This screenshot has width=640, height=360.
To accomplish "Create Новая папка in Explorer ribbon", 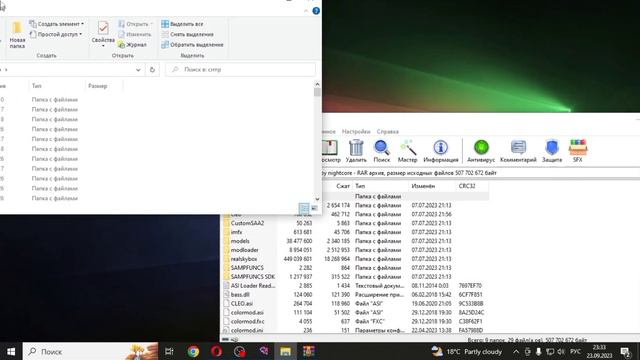I will point(17,35).
